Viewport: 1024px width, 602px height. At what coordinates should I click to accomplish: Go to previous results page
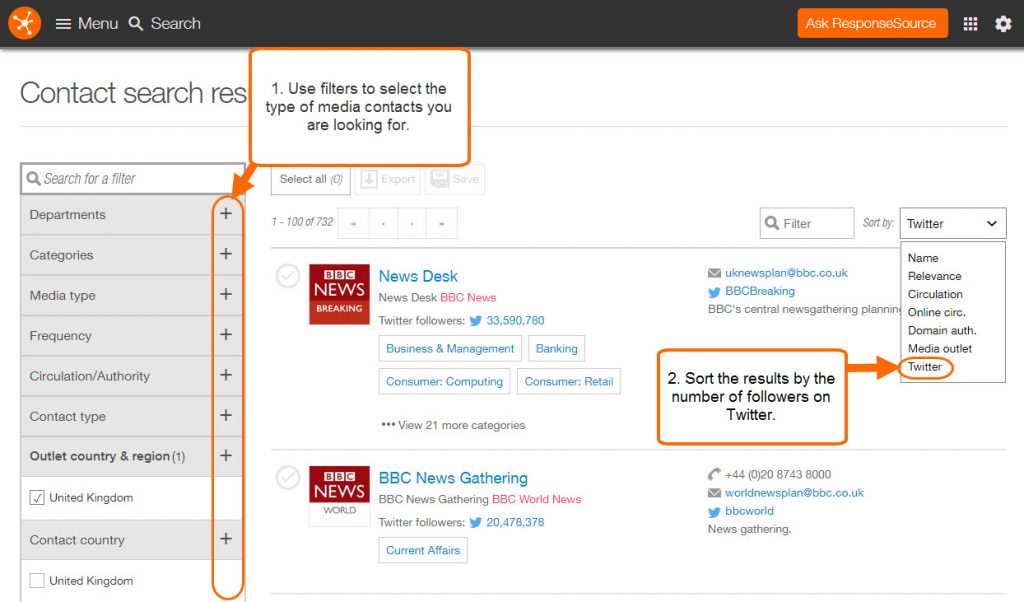(383, 223)
